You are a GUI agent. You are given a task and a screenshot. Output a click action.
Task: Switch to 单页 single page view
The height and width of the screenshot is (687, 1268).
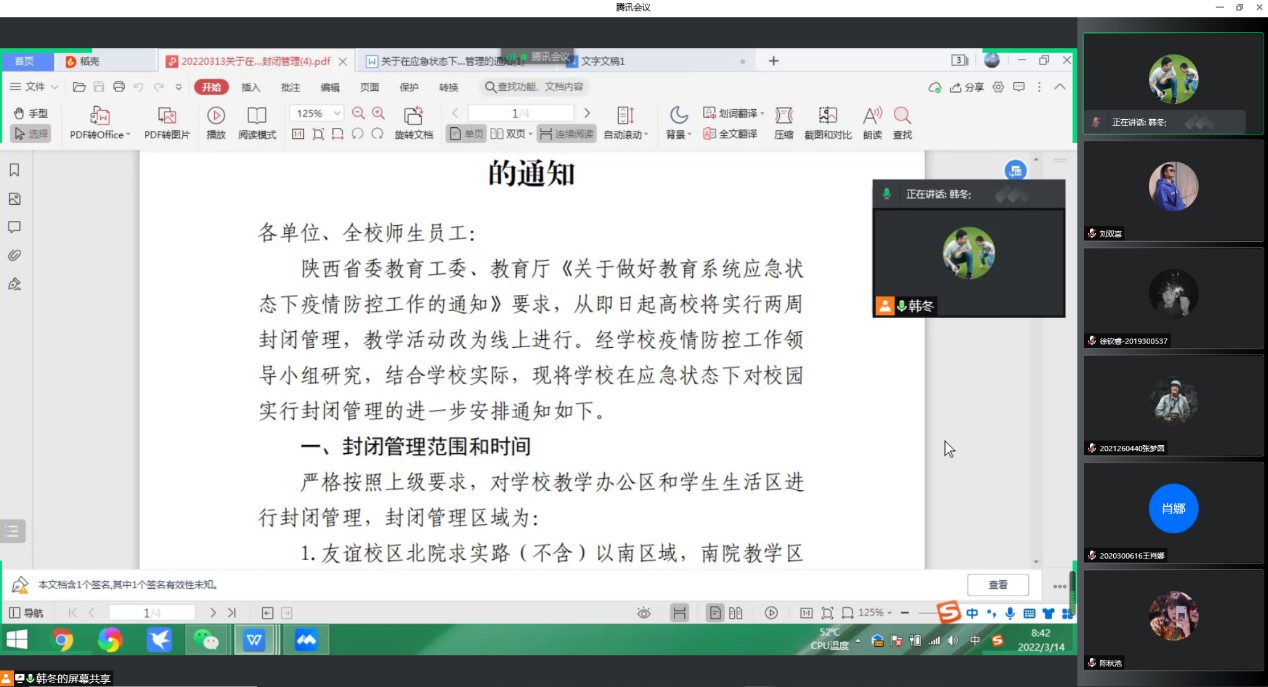(466, 133)
